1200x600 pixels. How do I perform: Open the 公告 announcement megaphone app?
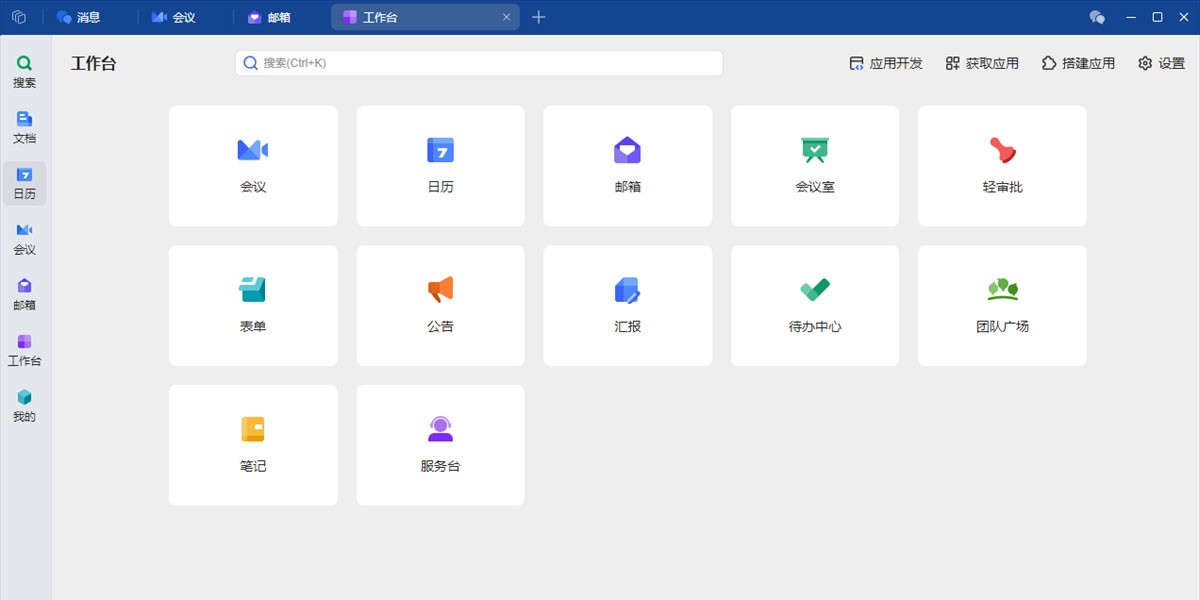point(440,305)
